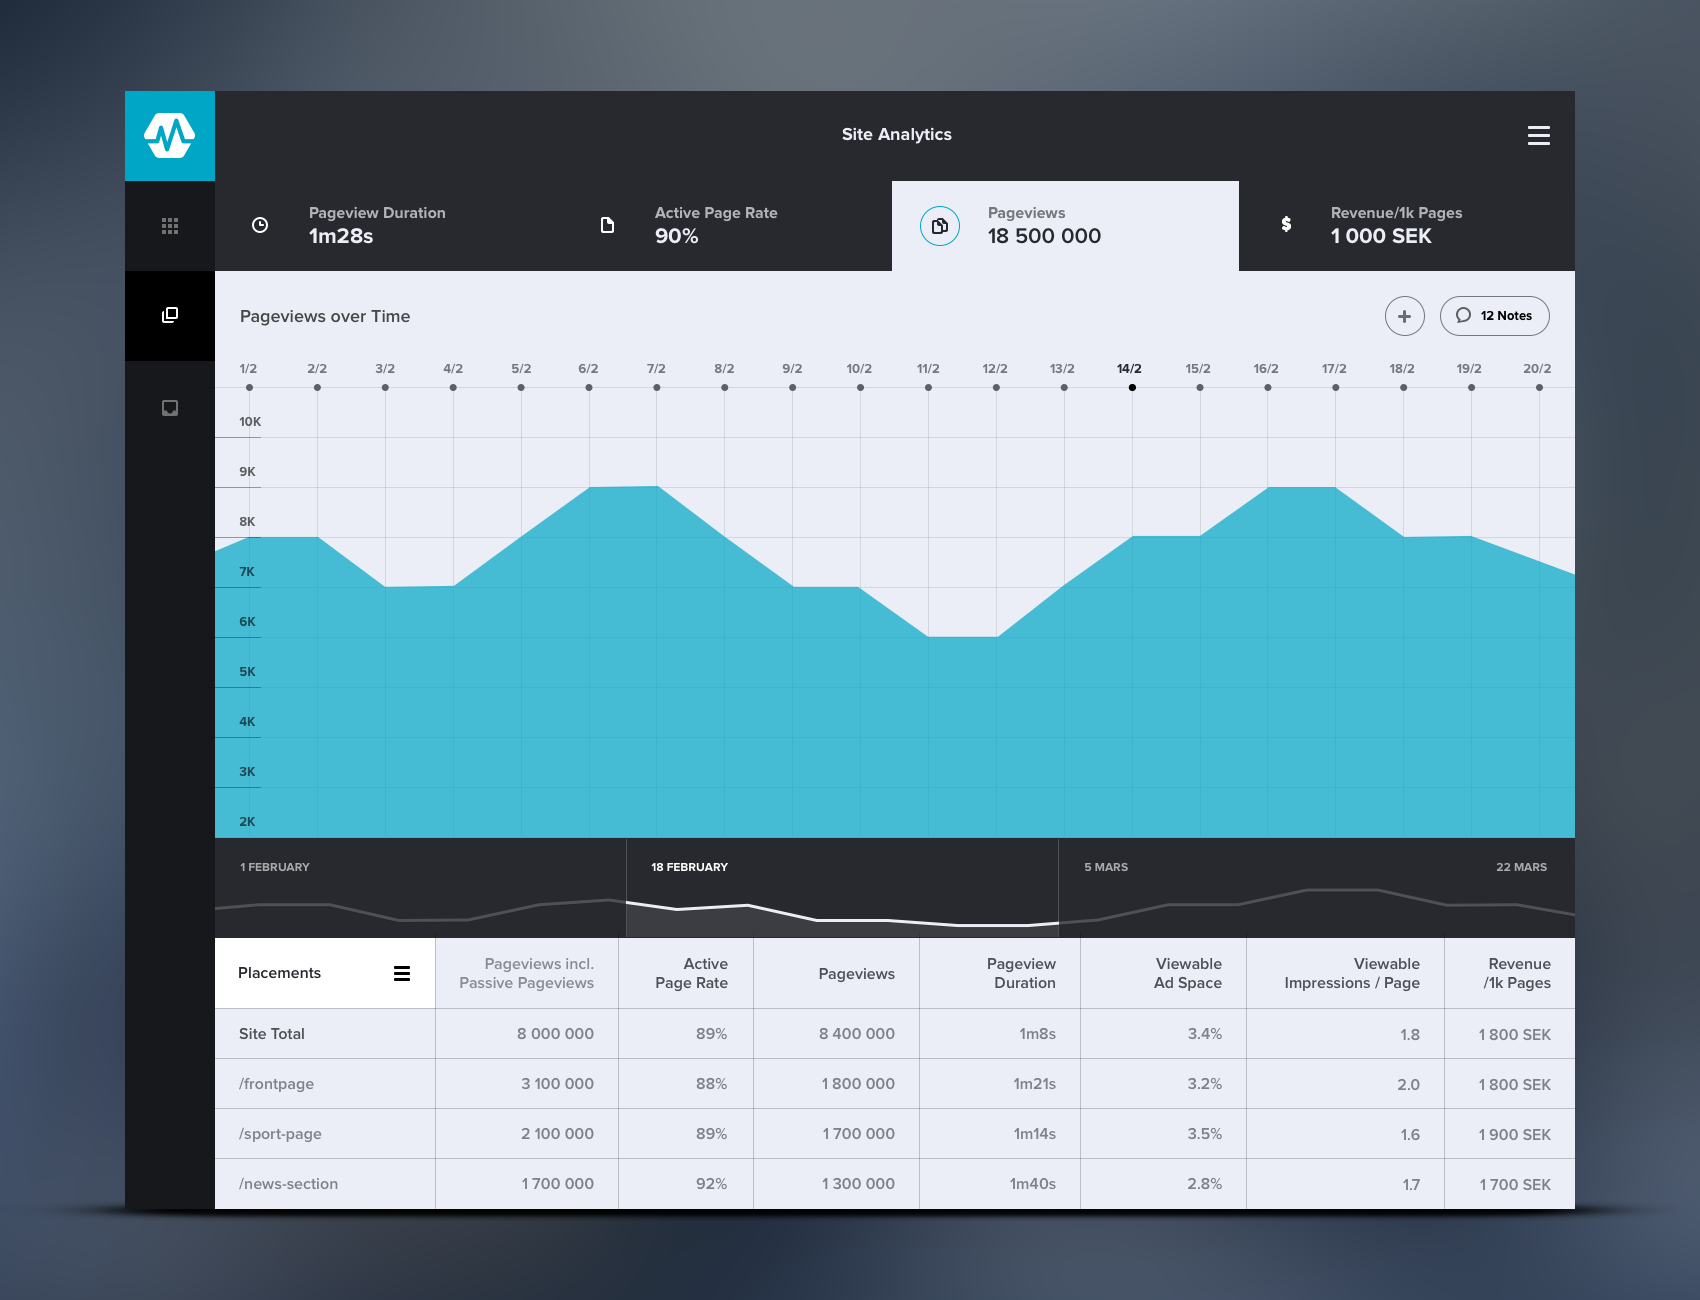Open the 12 Notes button

[1494, 316]
